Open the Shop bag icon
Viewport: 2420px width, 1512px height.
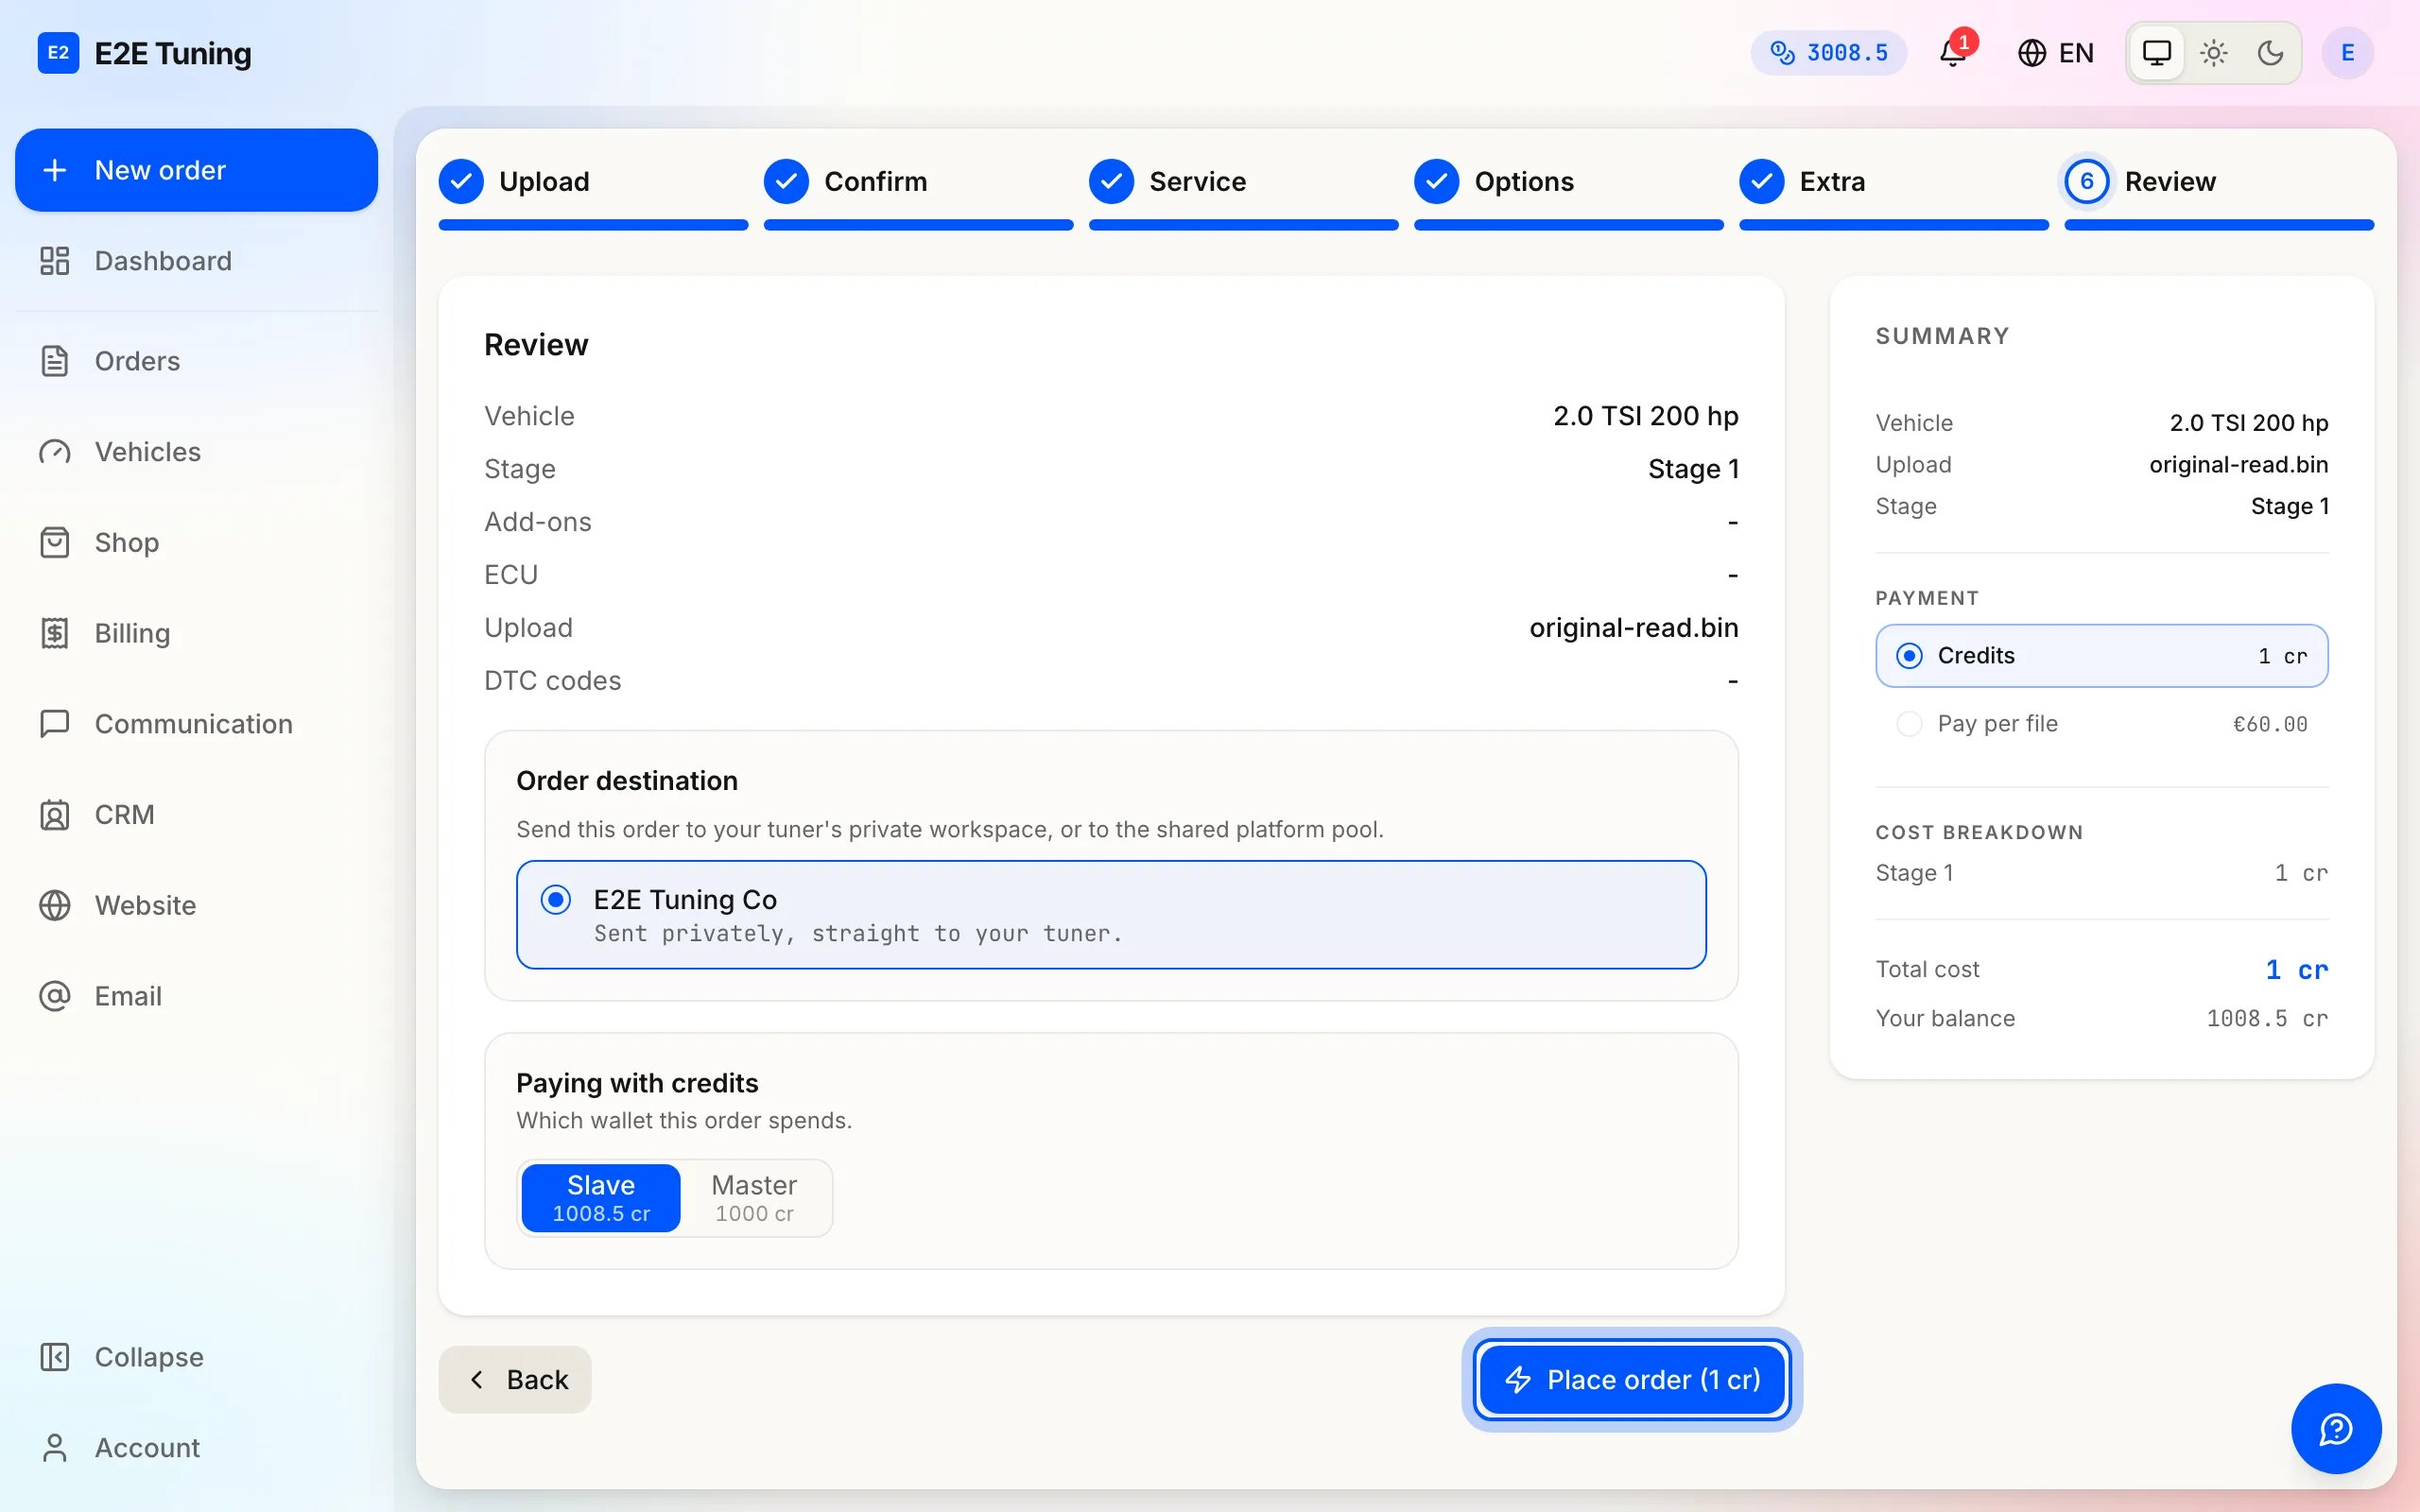(x=54, y=543)
